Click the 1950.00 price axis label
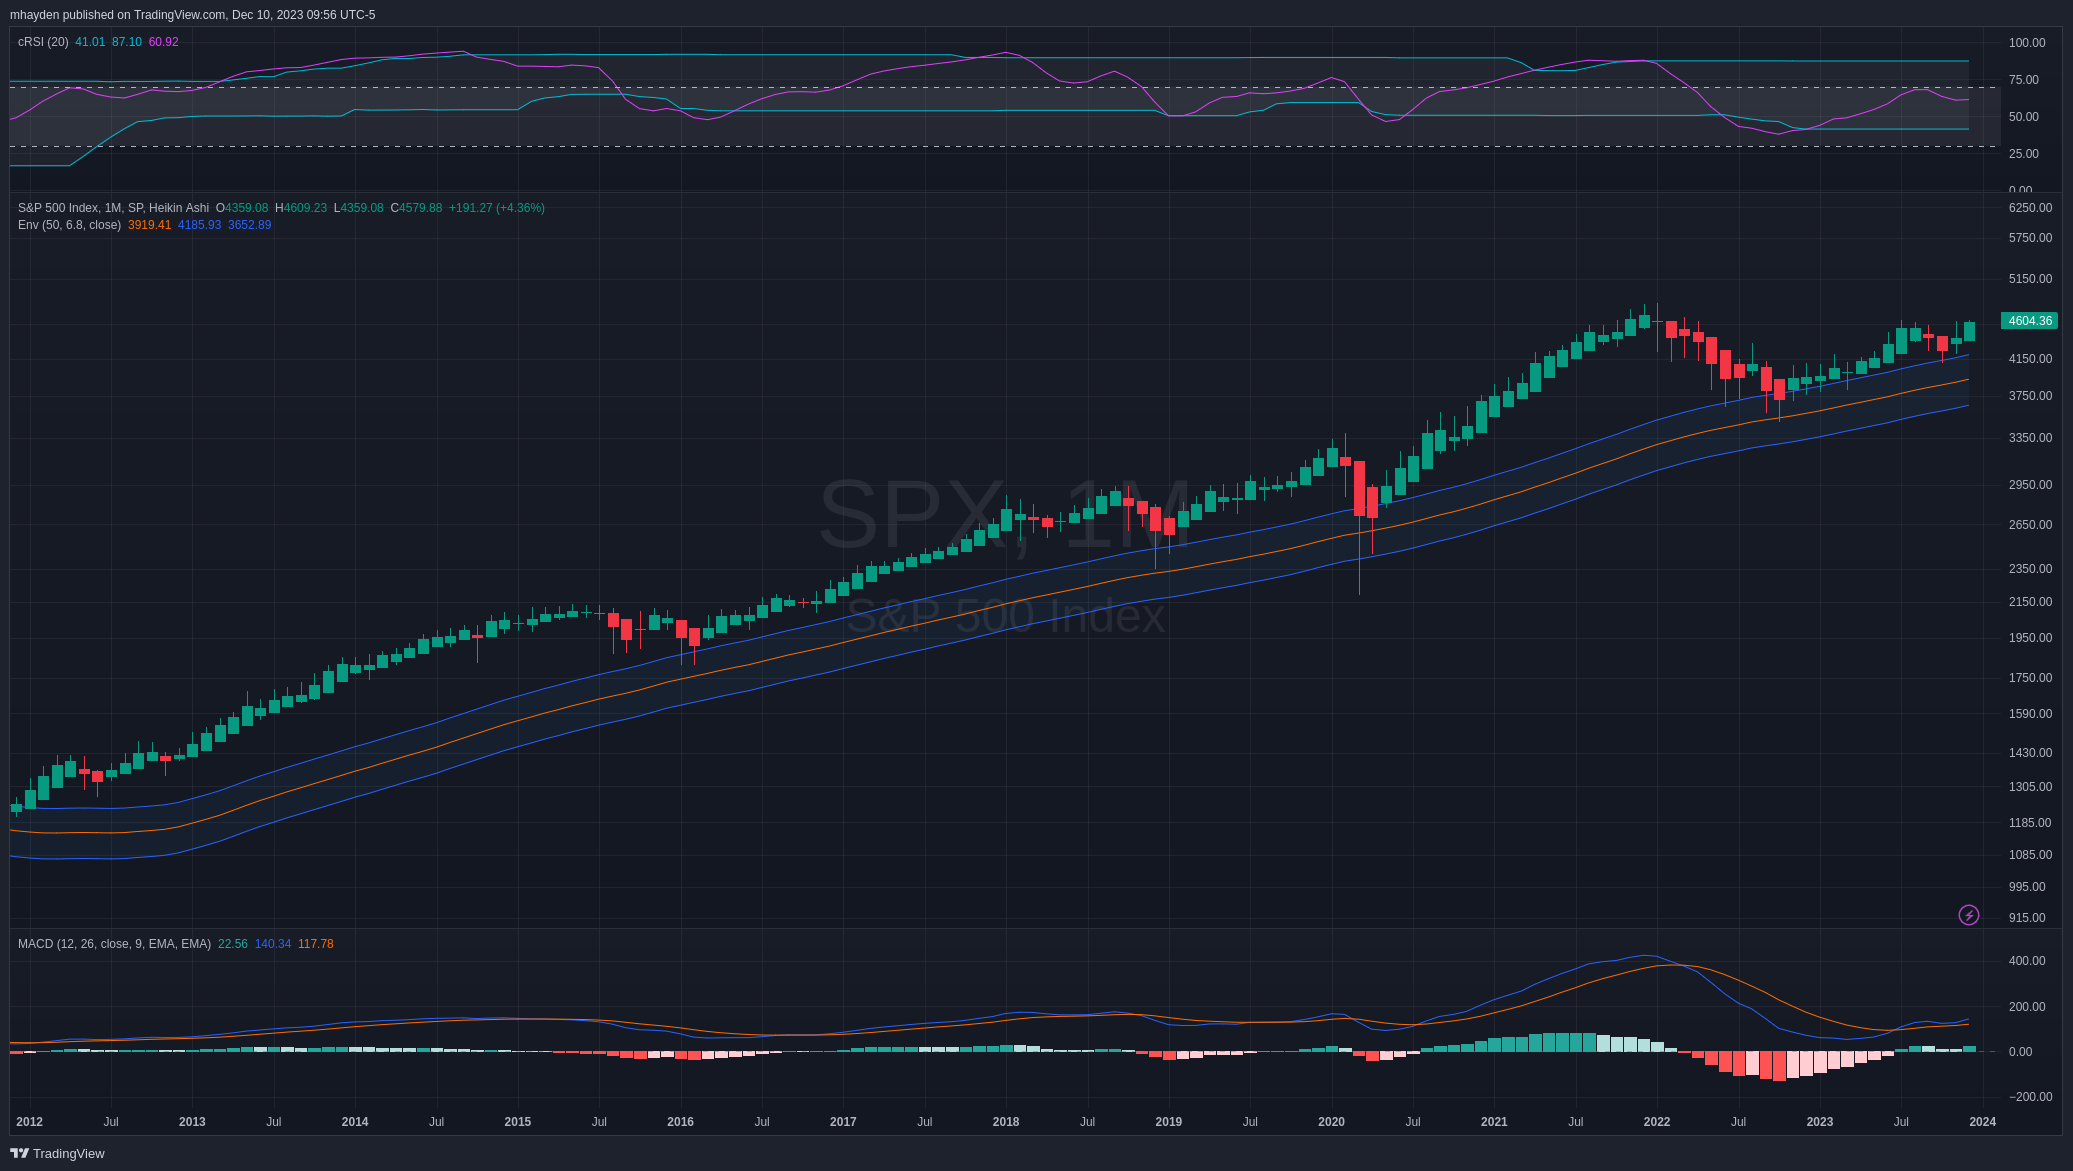This screenshot has width=2073, height=1171. [x=2030, y=638]
